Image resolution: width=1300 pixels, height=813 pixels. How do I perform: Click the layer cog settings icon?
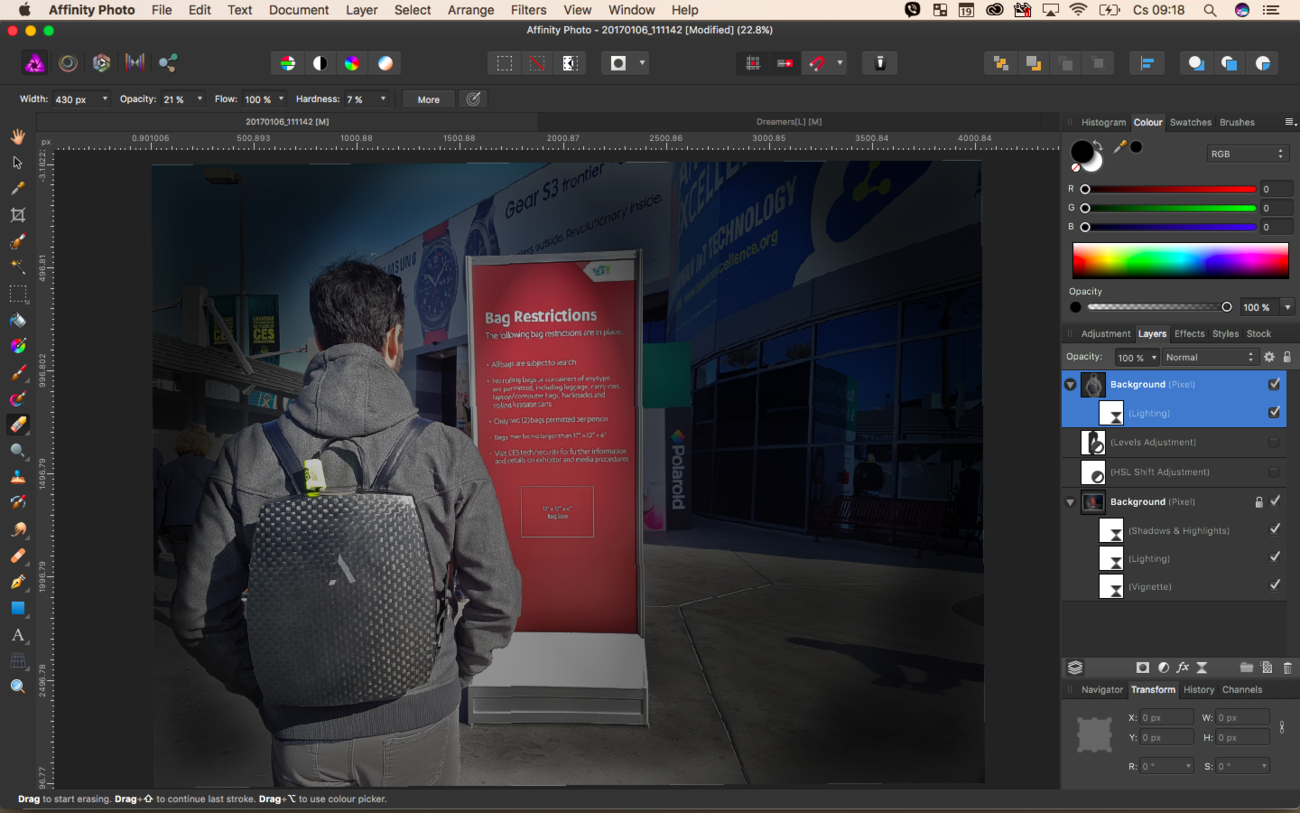coord(1269,357)
